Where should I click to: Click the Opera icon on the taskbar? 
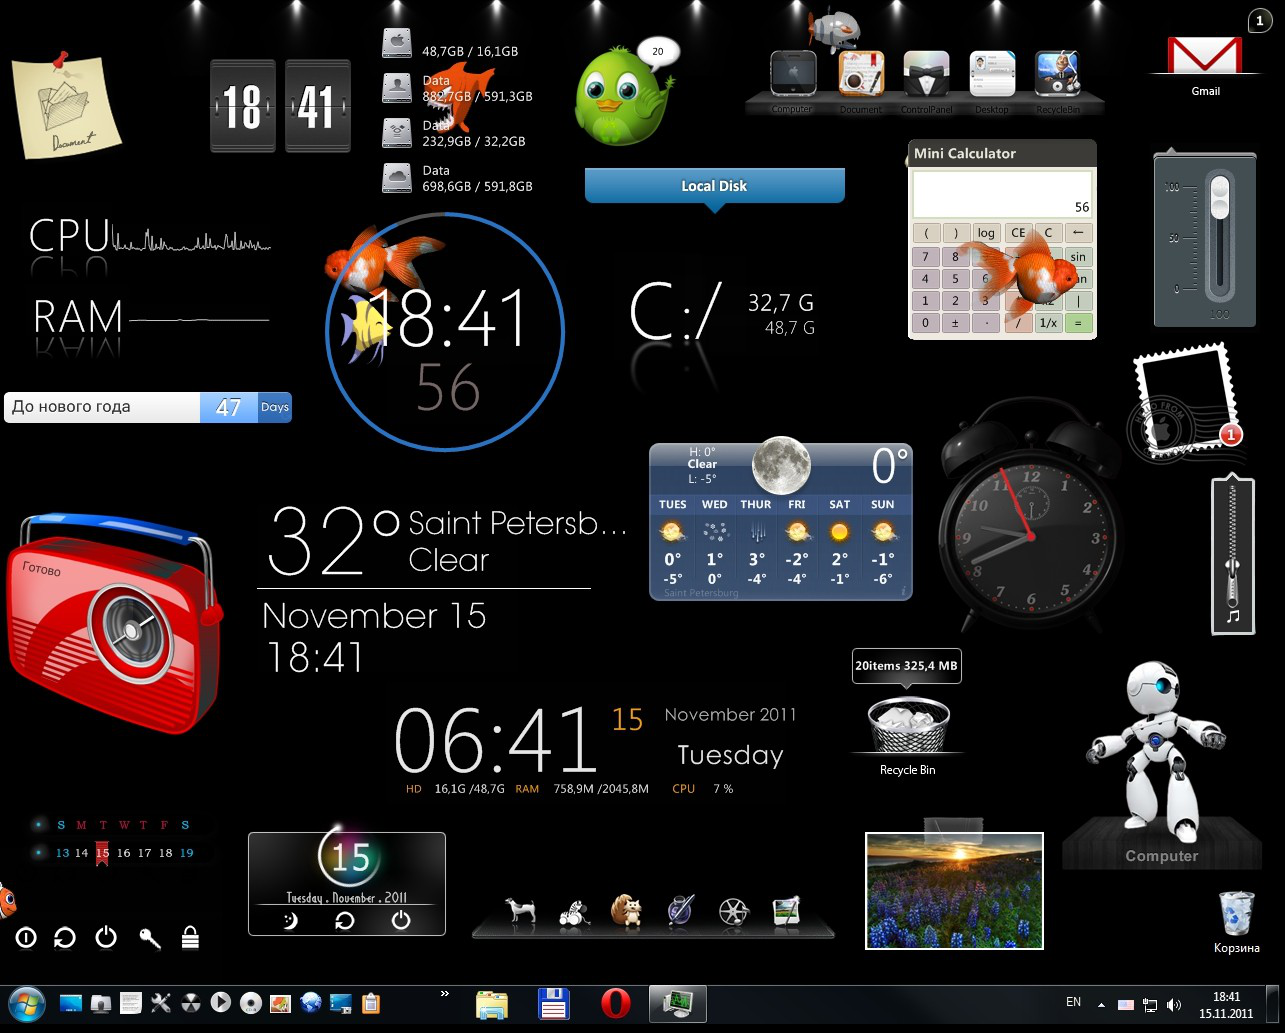(615, 1004)
